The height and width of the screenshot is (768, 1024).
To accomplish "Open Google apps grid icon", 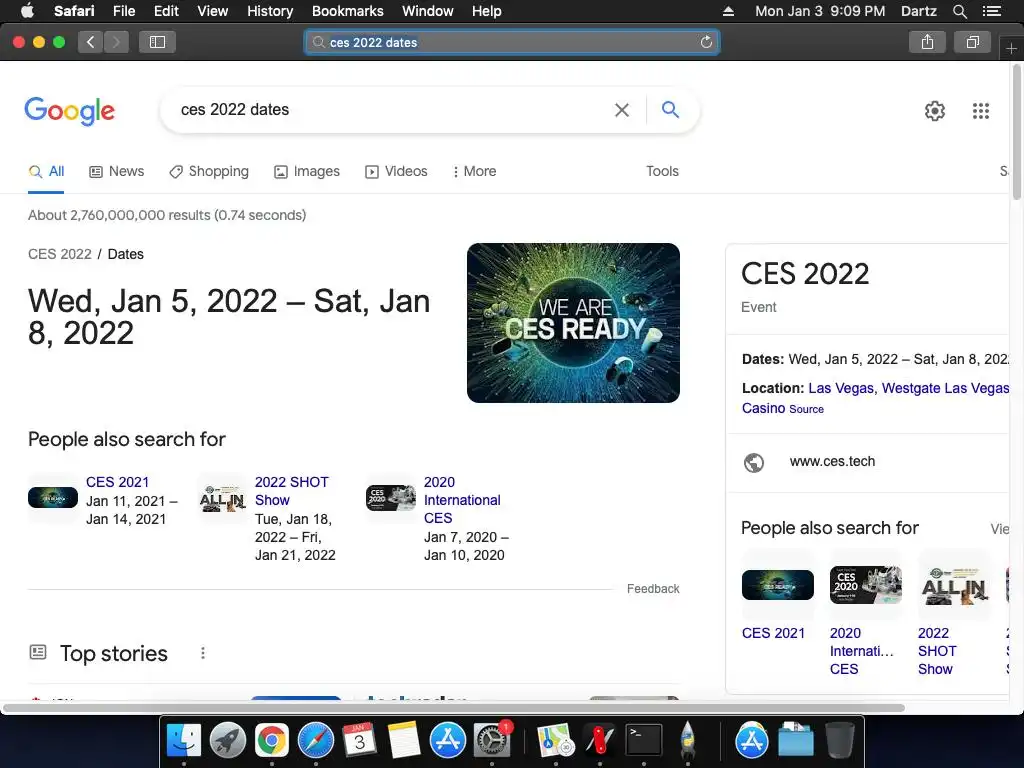I will [980, 111].
